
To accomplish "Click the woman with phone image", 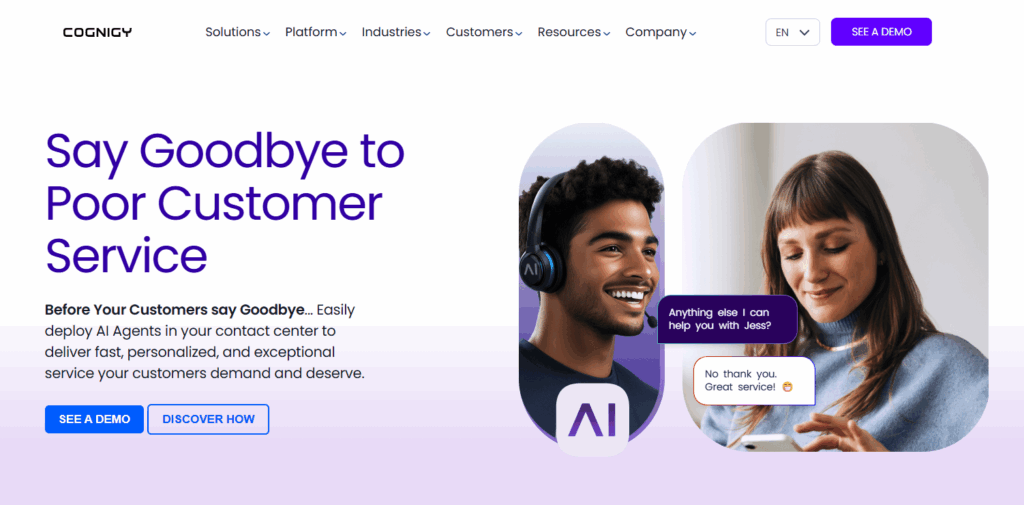I will coord(835,287).
